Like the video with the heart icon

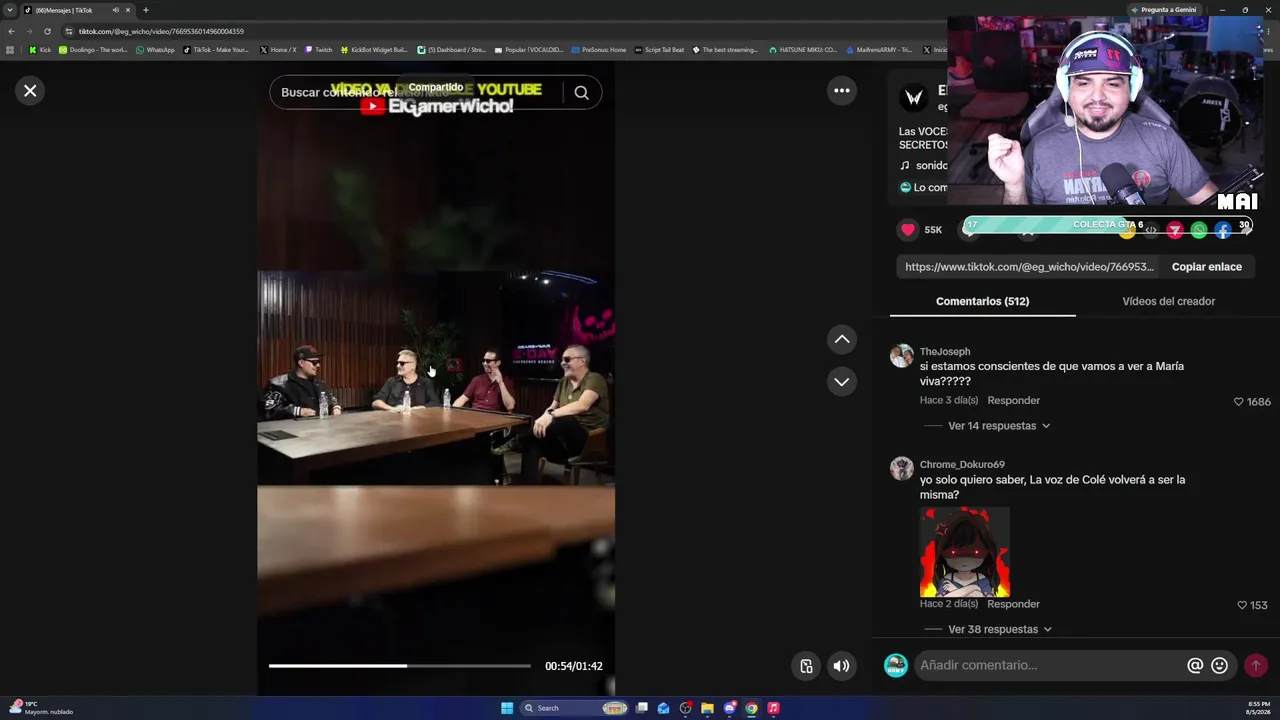coord(908,230)
